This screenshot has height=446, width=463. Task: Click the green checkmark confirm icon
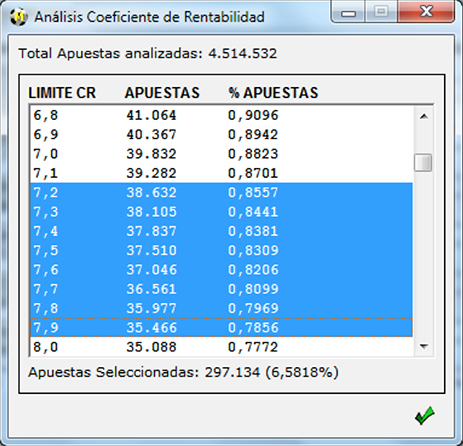[425, 415]
